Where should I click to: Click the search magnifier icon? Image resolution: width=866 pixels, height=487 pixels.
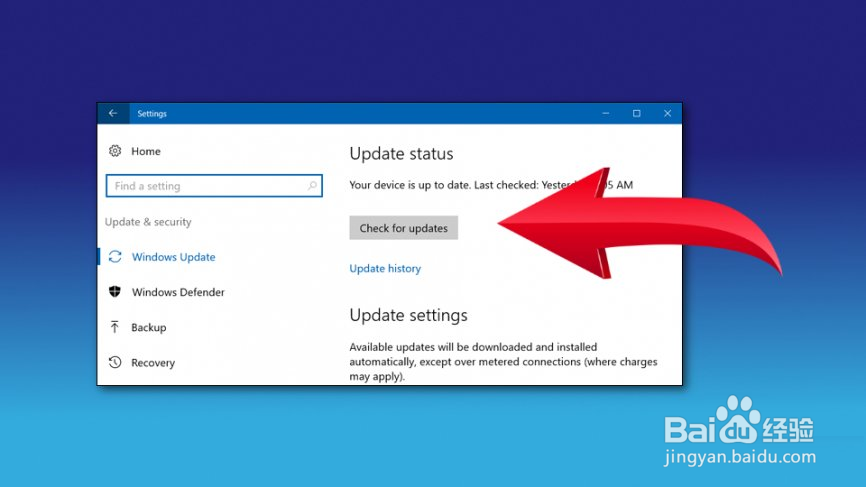(312, 186)
